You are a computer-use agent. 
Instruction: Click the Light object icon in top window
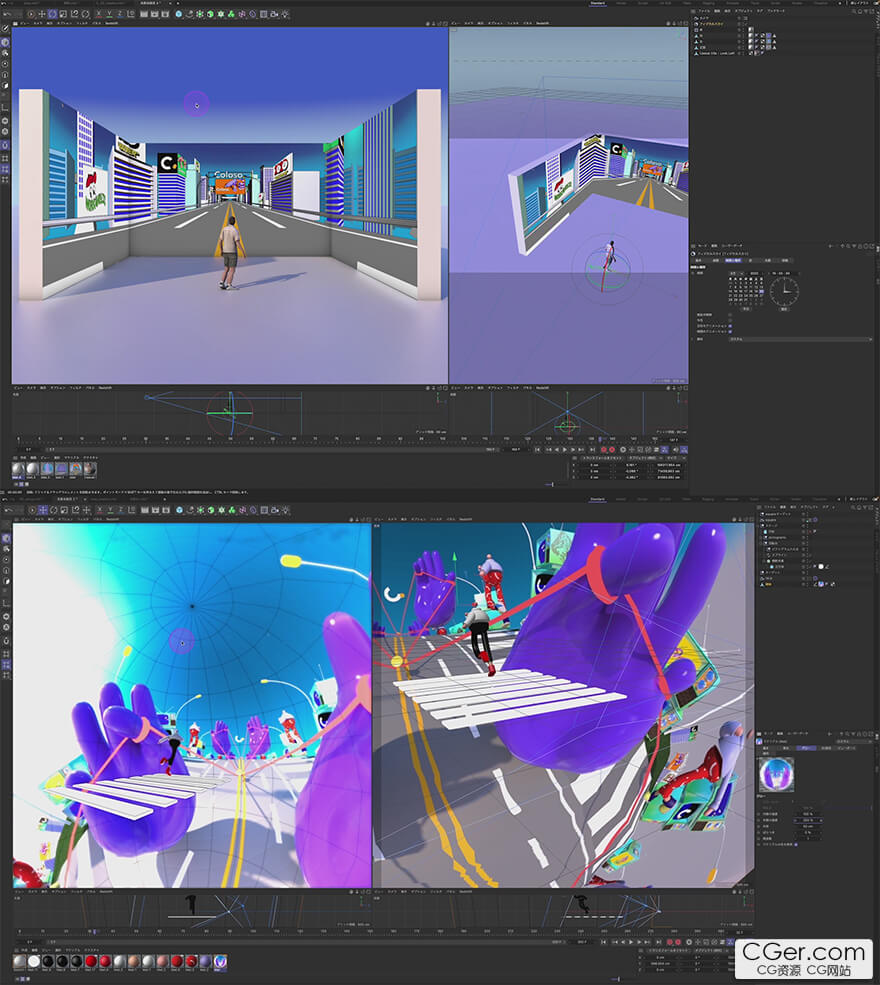tap(285, 14)
